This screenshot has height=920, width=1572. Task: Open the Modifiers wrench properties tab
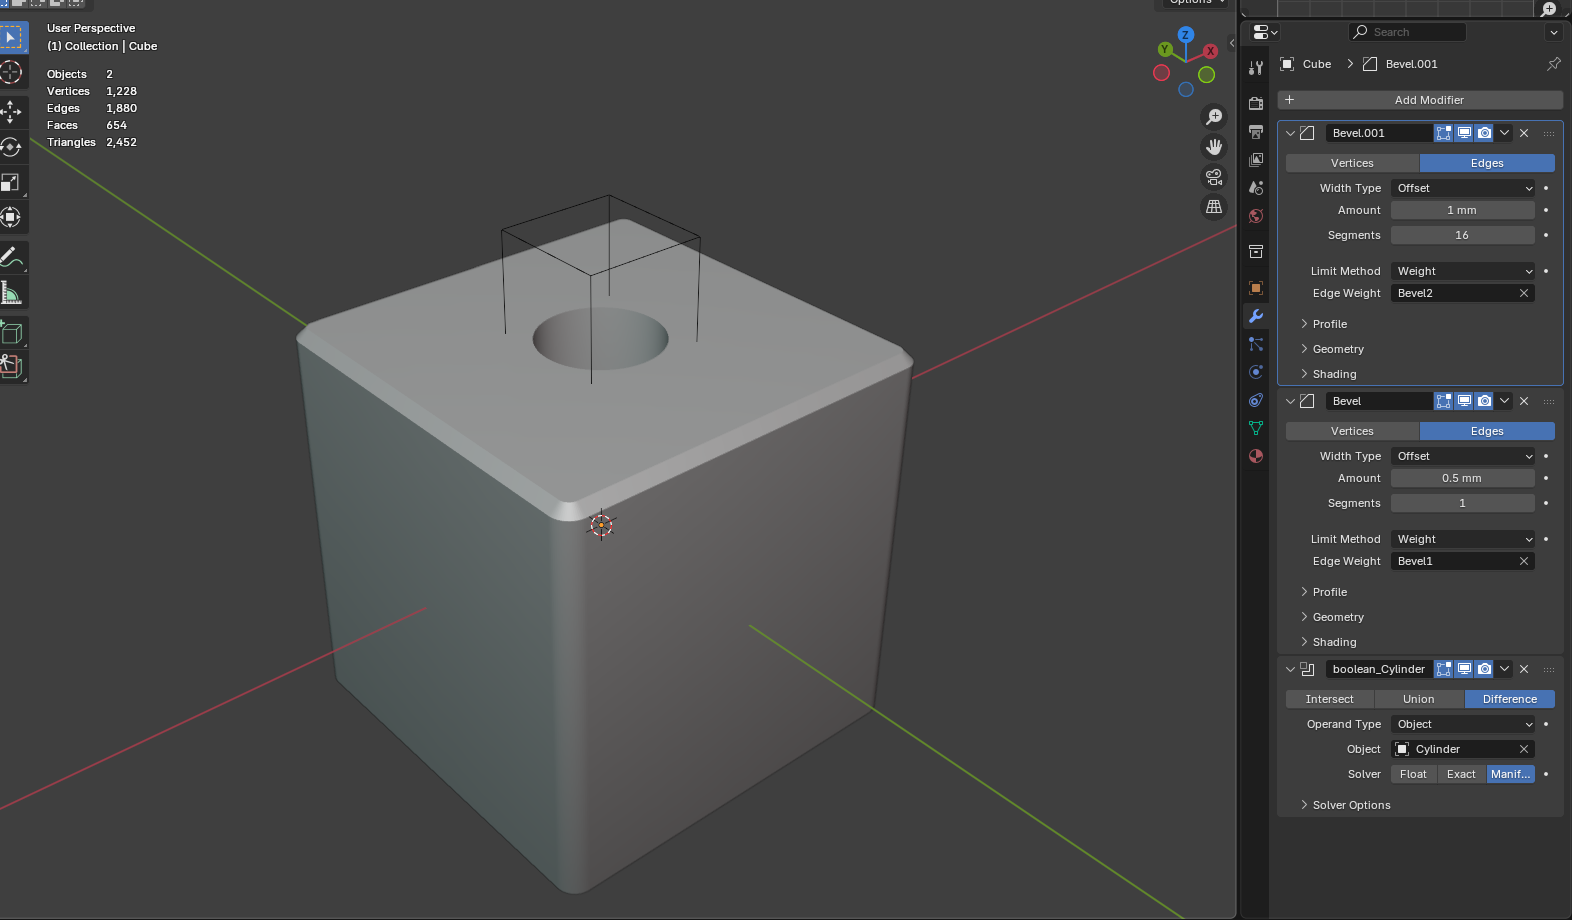1256,316
